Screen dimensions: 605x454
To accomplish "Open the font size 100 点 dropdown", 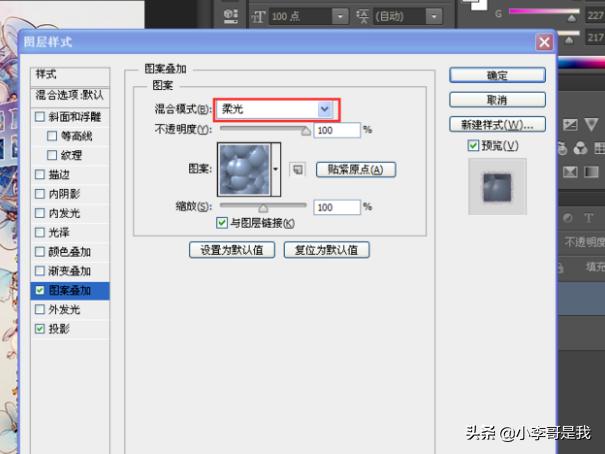I will pyautogui.click(x=340, y=17).
